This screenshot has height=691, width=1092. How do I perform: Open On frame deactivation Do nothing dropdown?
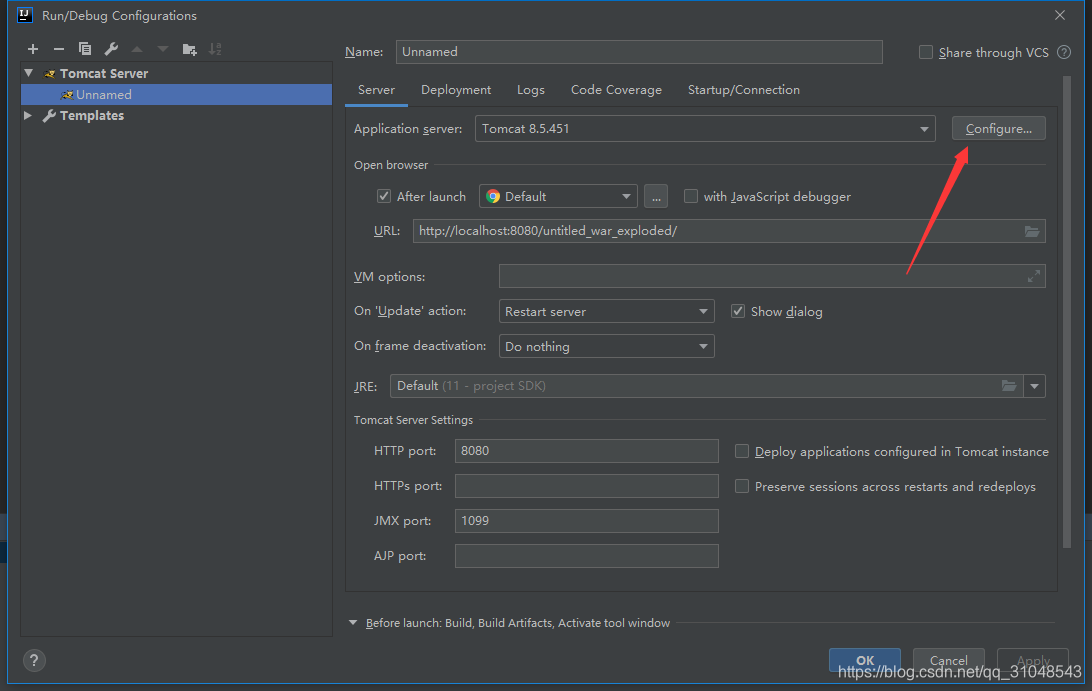607,346
